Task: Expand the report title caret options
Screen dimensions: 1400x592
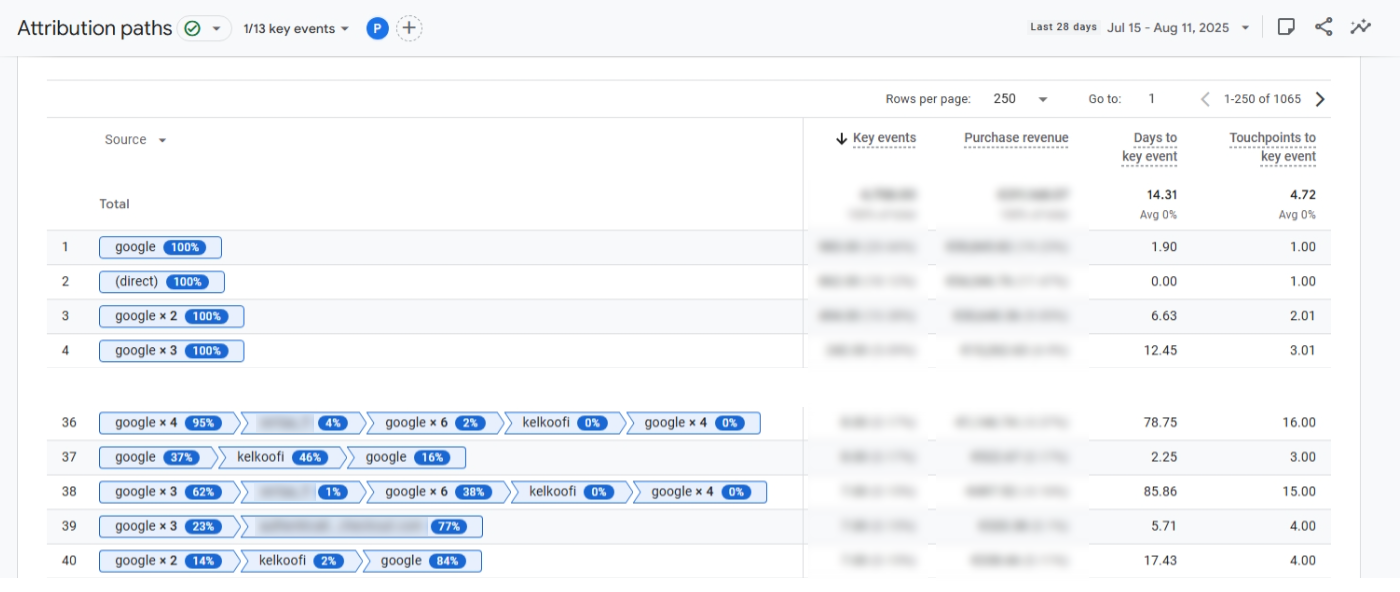Action: click(216, 29)
